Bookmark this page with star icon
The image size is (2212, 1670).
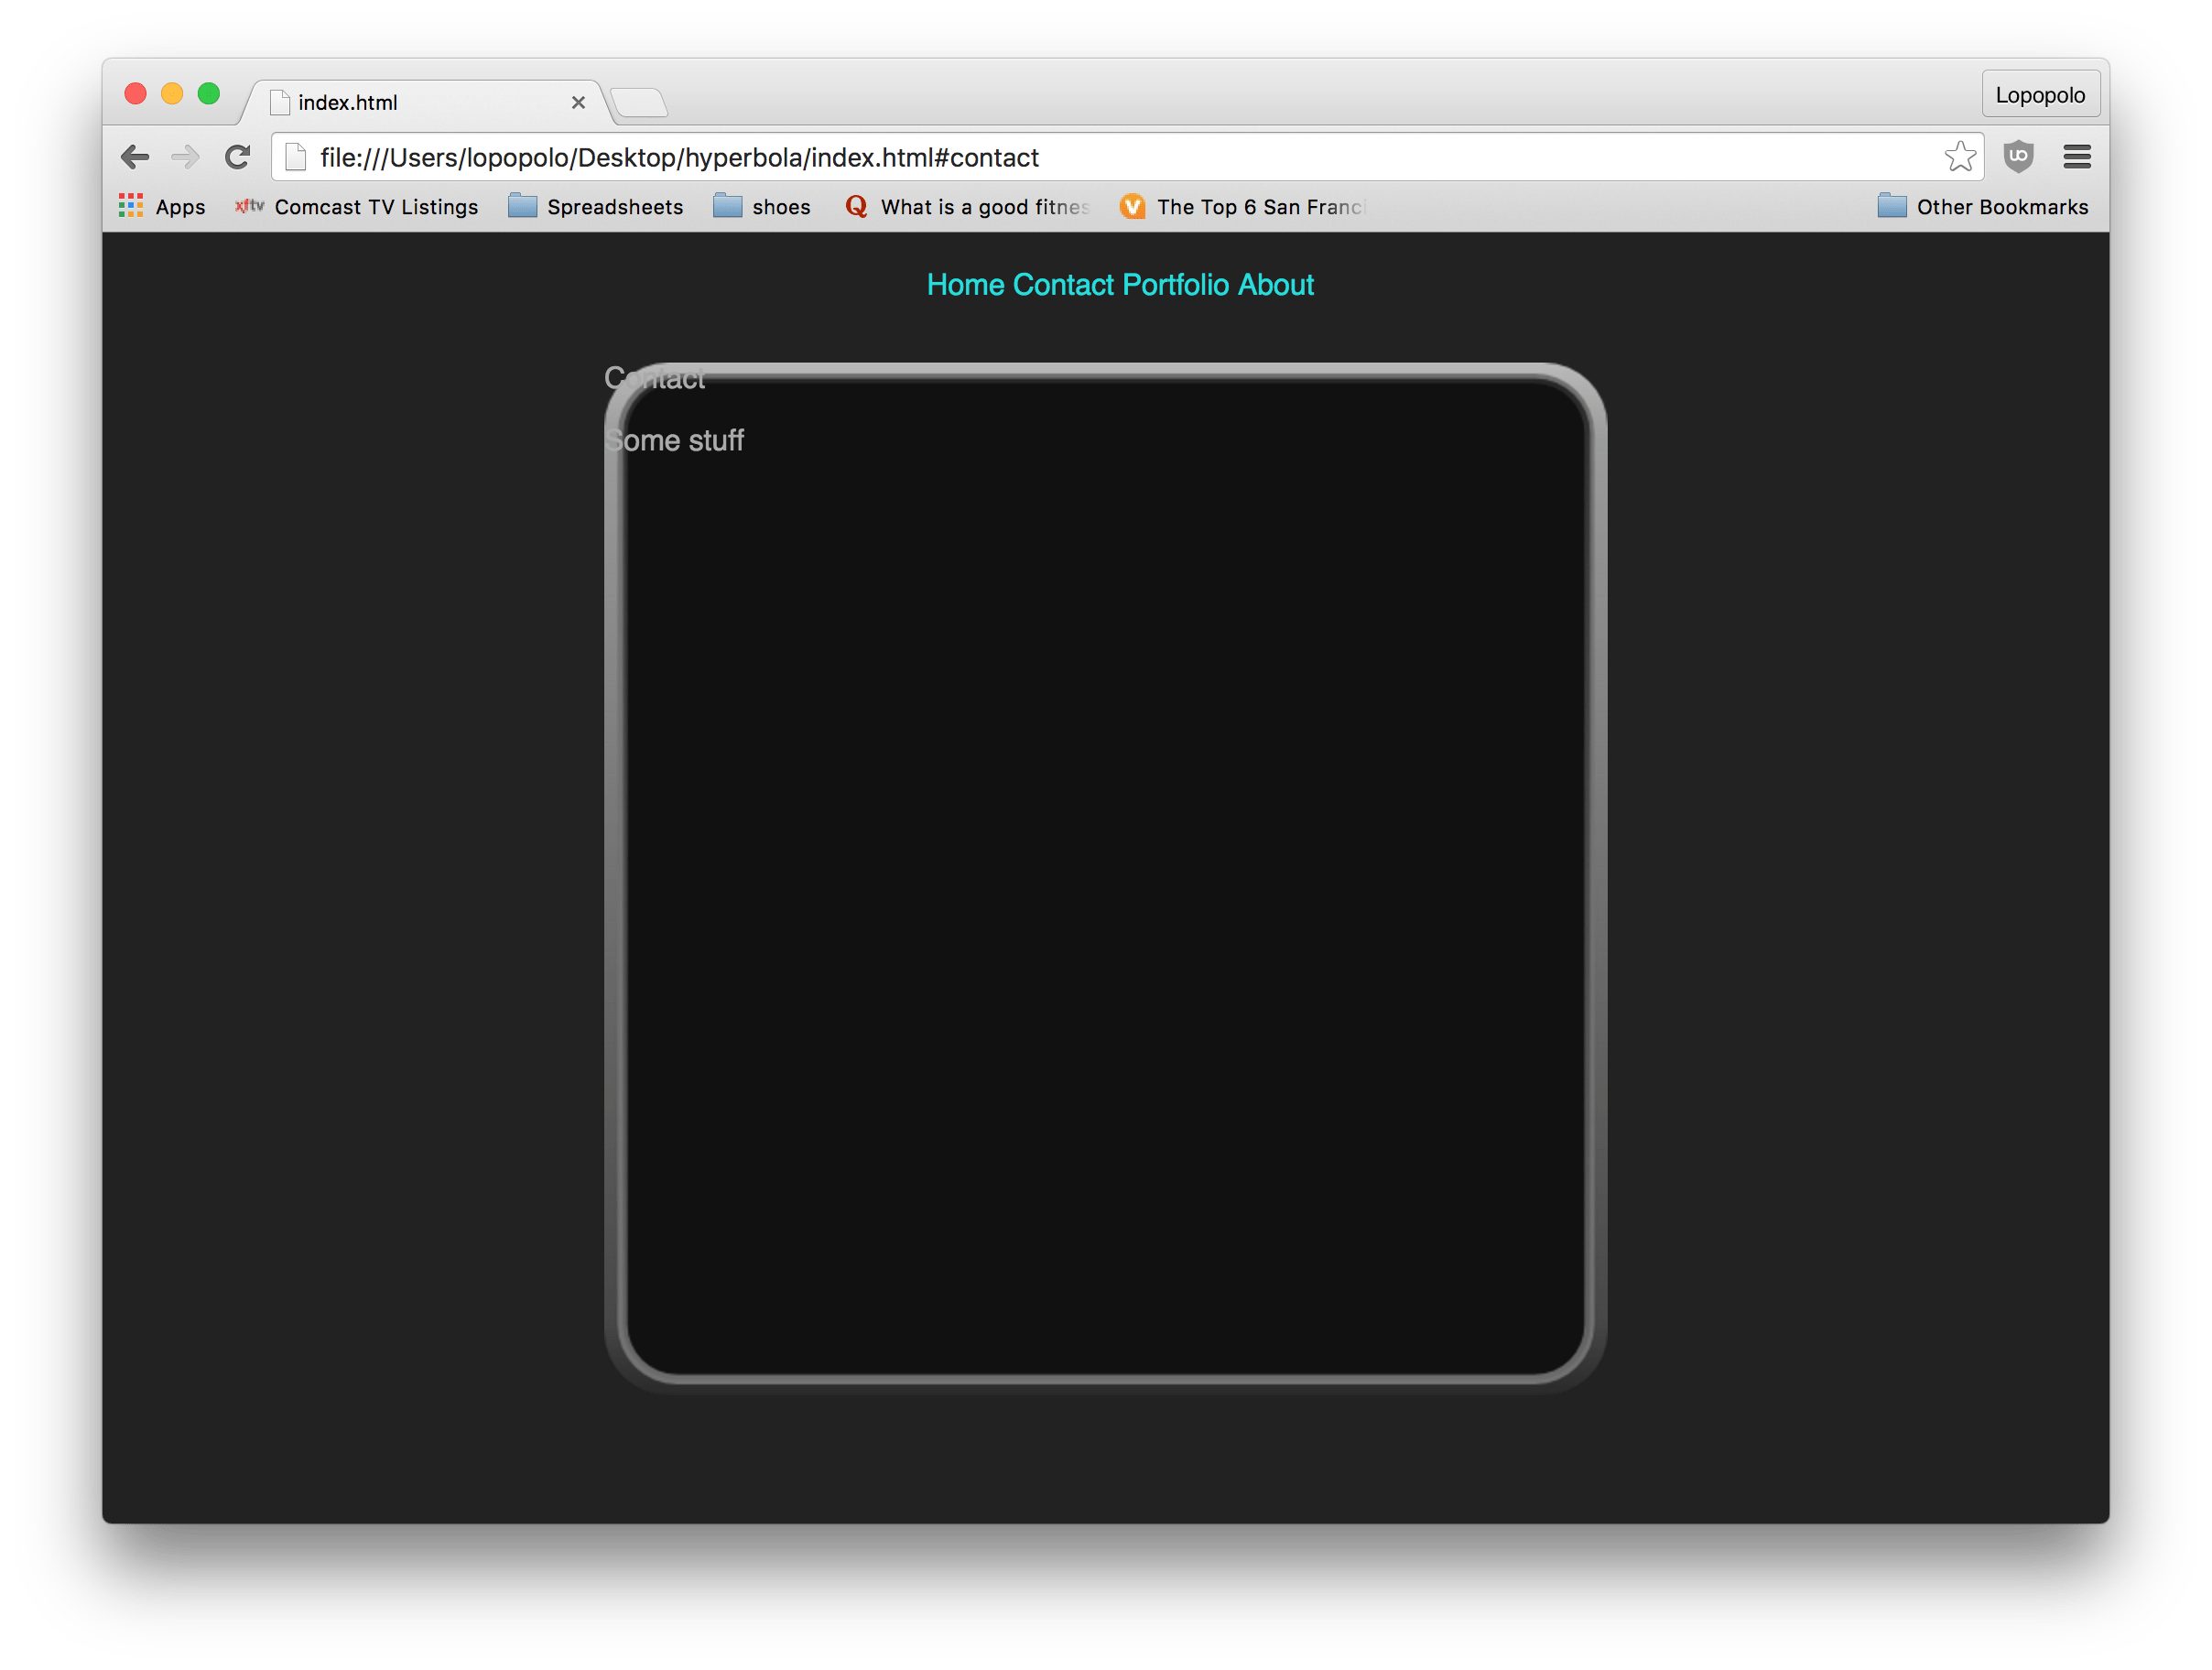click(x=1959, y=157)
